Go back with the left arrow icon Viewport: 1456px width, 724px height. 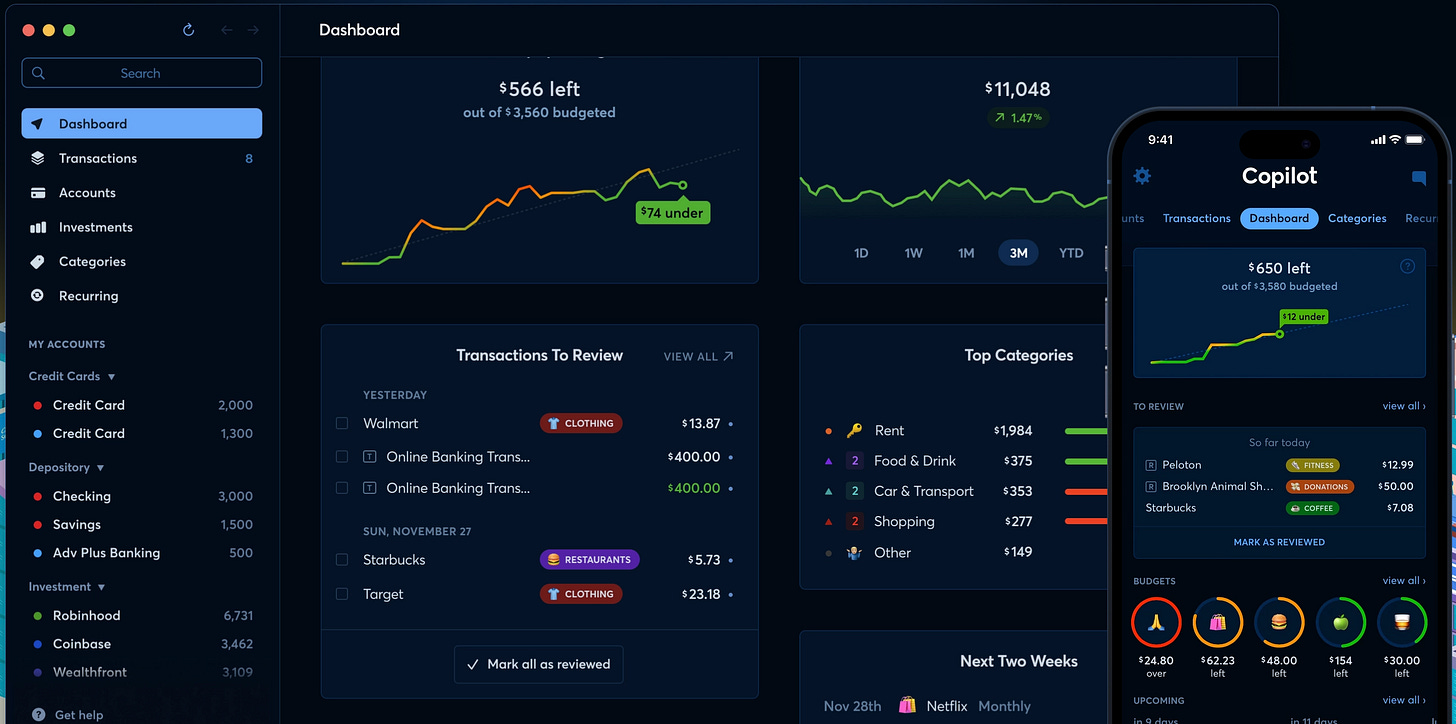click(226, 30)
